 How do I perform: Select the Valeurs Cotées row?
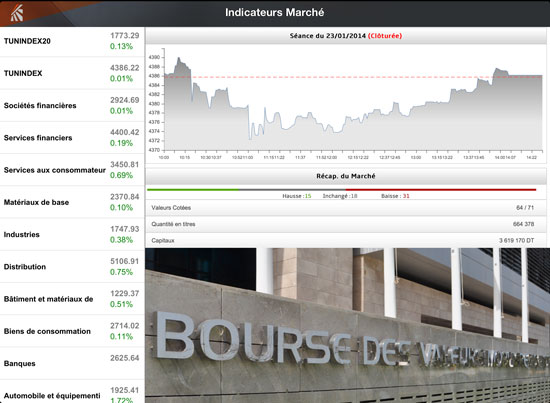[346, 208]
